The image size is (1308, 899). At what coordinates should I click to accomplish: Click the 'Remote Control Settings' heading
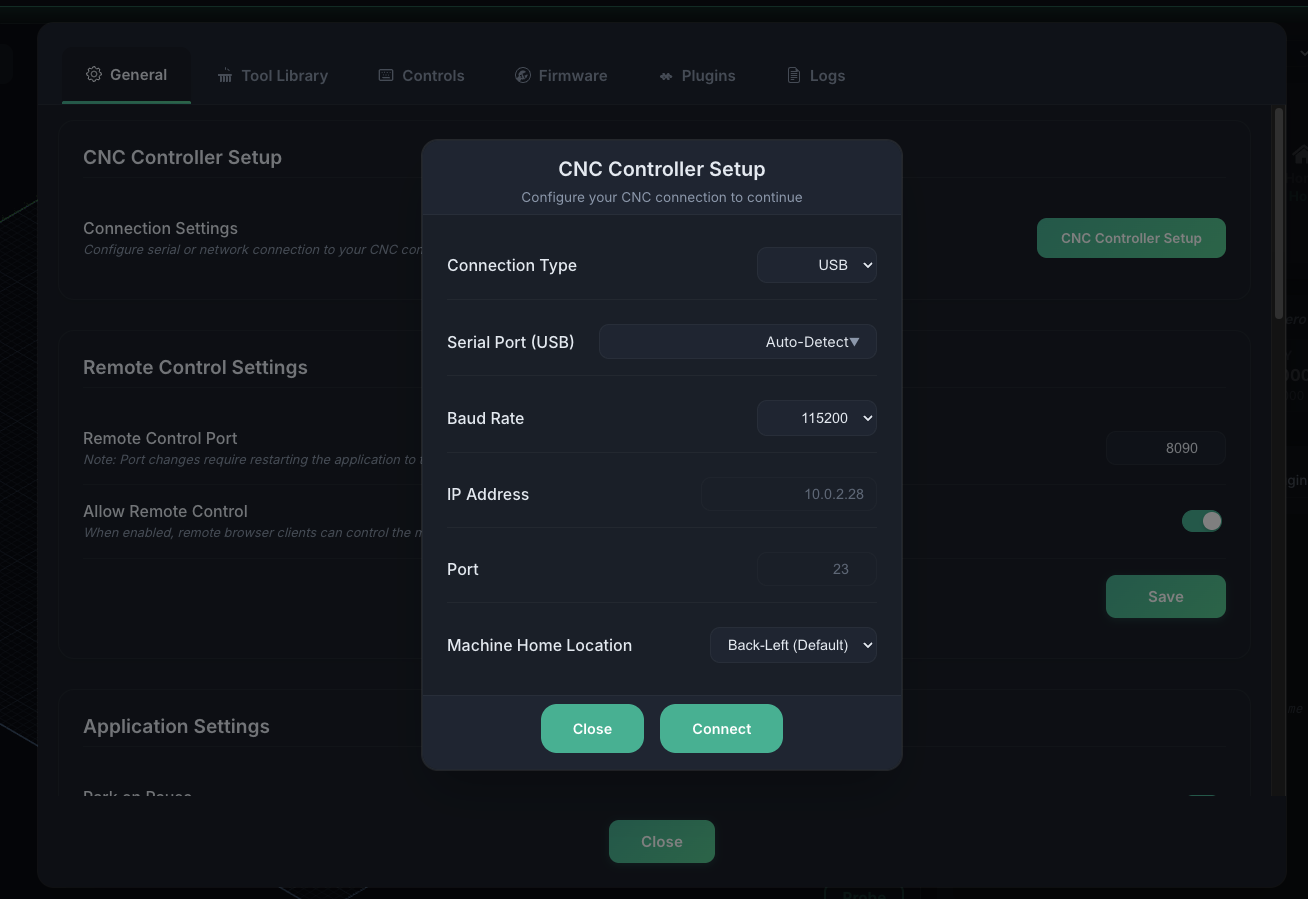click(195, 367)
